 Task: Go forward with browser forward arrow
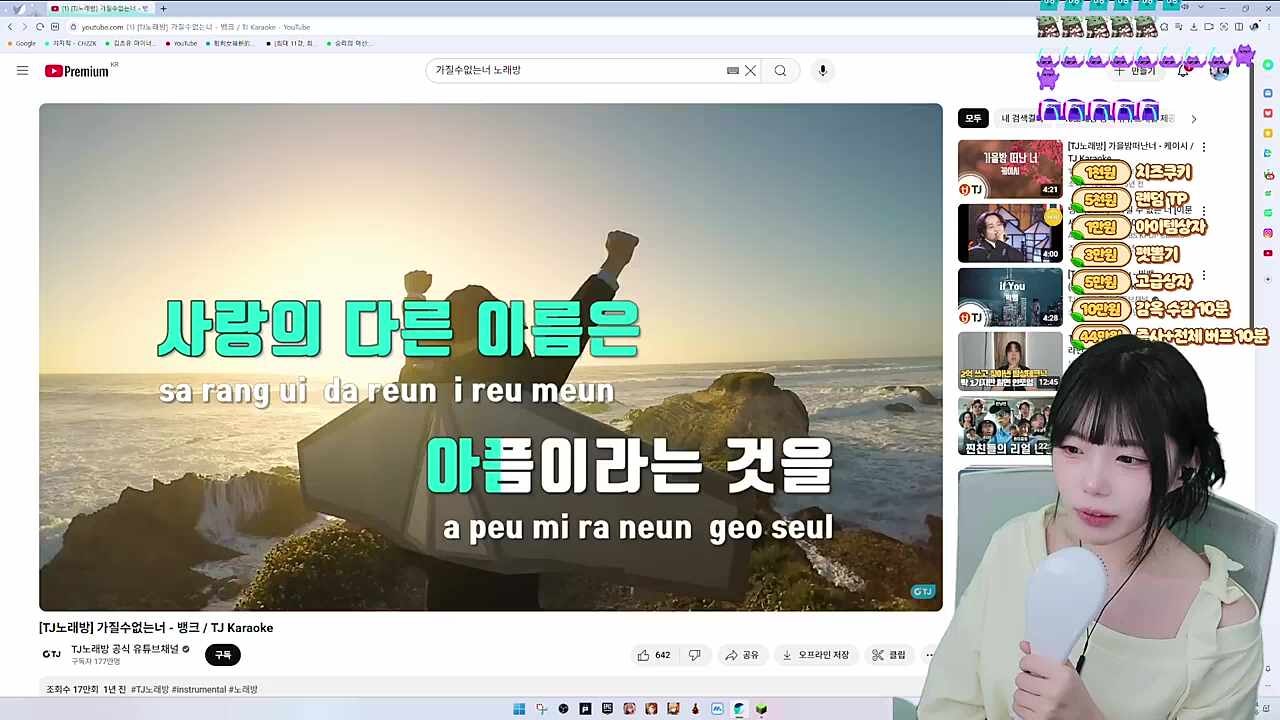tap(24, 27)
